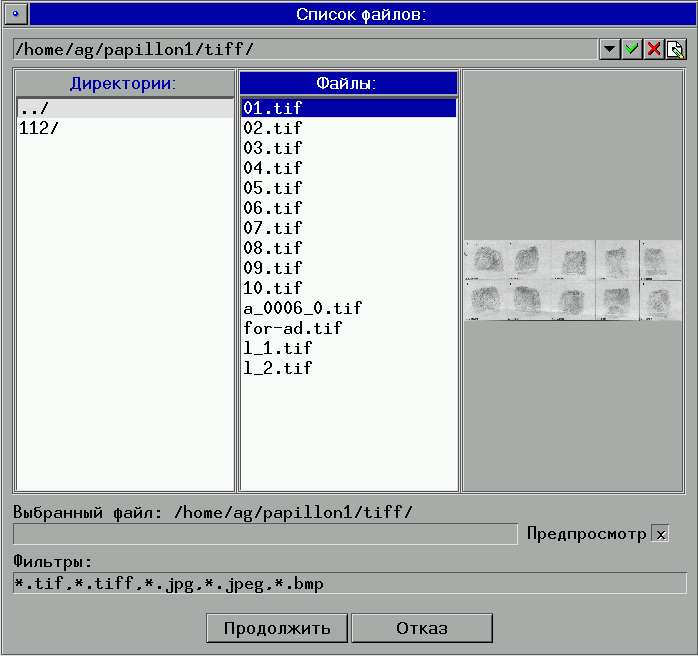Open the 112/ directory entry
Screen dimensions: 698x656
click(125, 128)
